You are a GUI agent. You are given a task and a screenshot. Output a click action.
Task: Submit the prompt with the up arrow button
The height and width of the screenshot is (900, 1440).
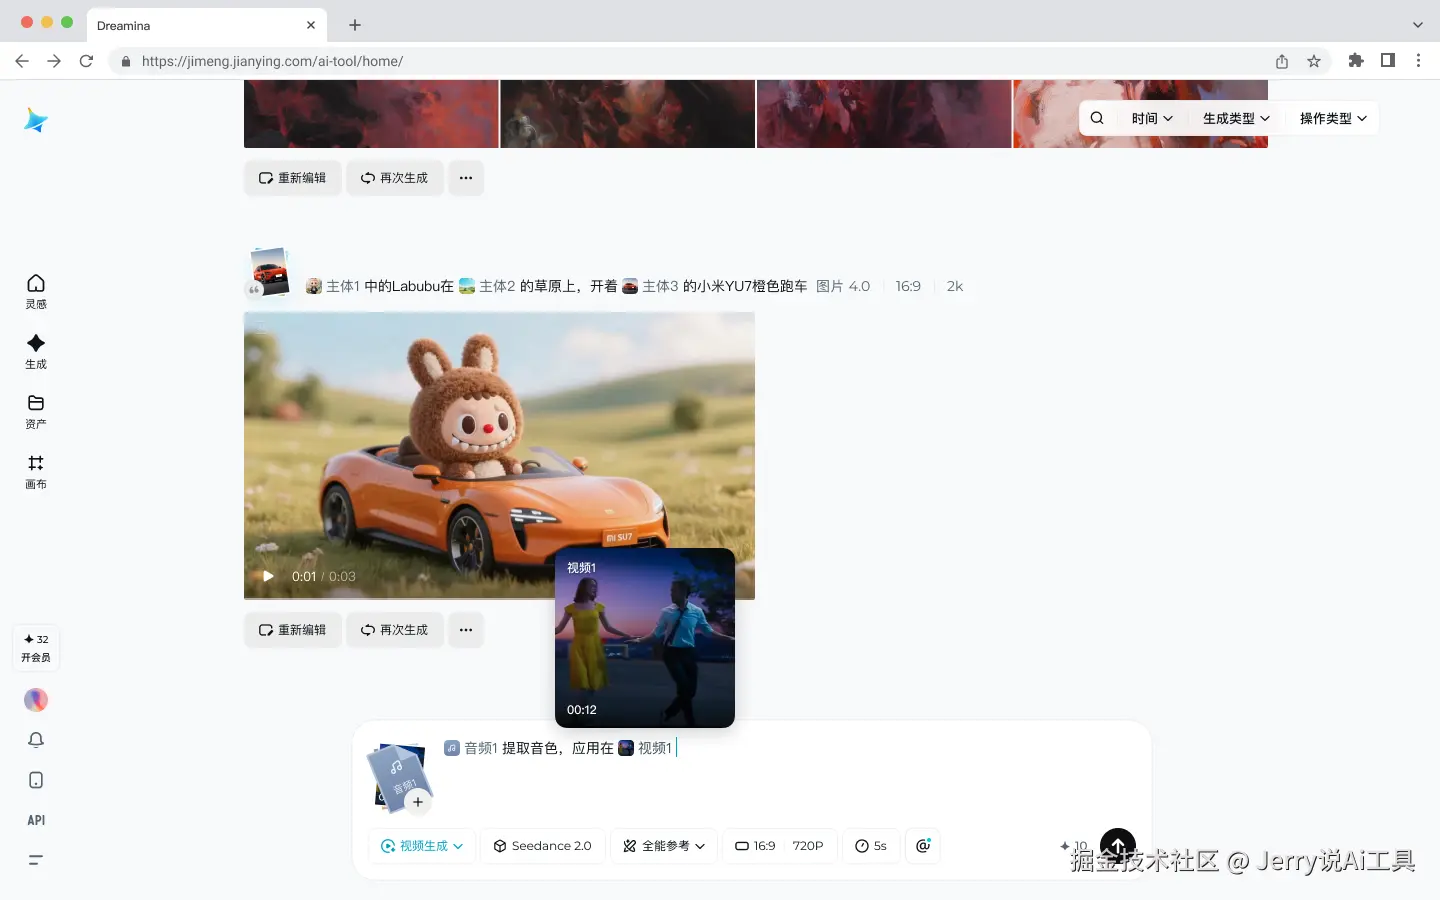click(1118, 846)
